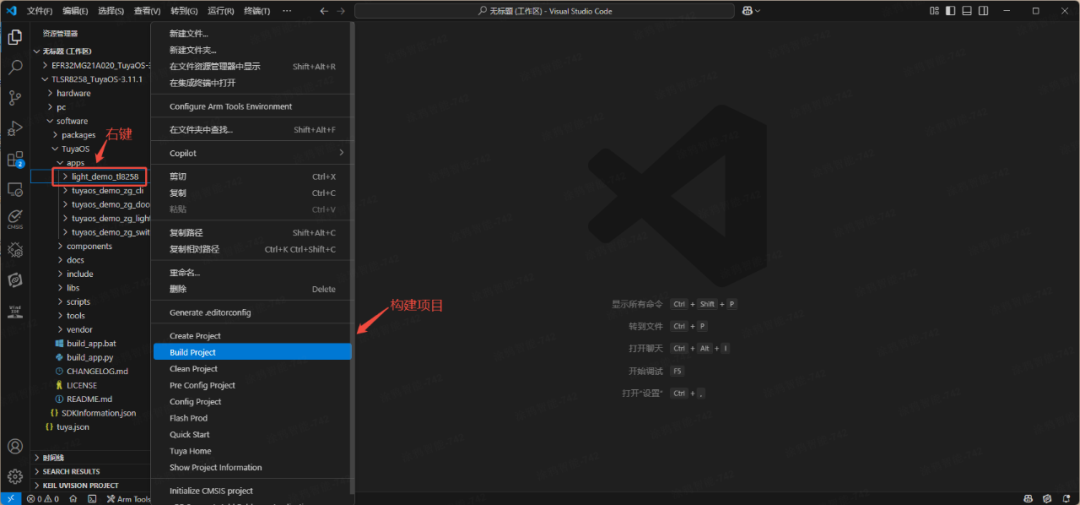Click the terminal icon in status bar
The image size is (1080, 505).
click(x=92, y=499)
